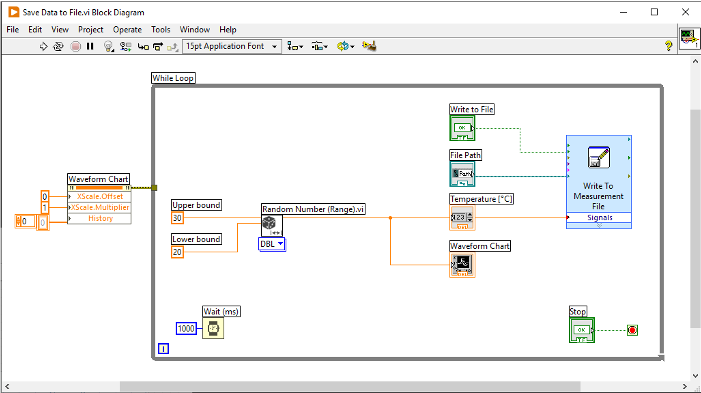This screenshot has width=701, height=393.
Task: Click the Clean Up Diagram icon
Action: point(369,46)
